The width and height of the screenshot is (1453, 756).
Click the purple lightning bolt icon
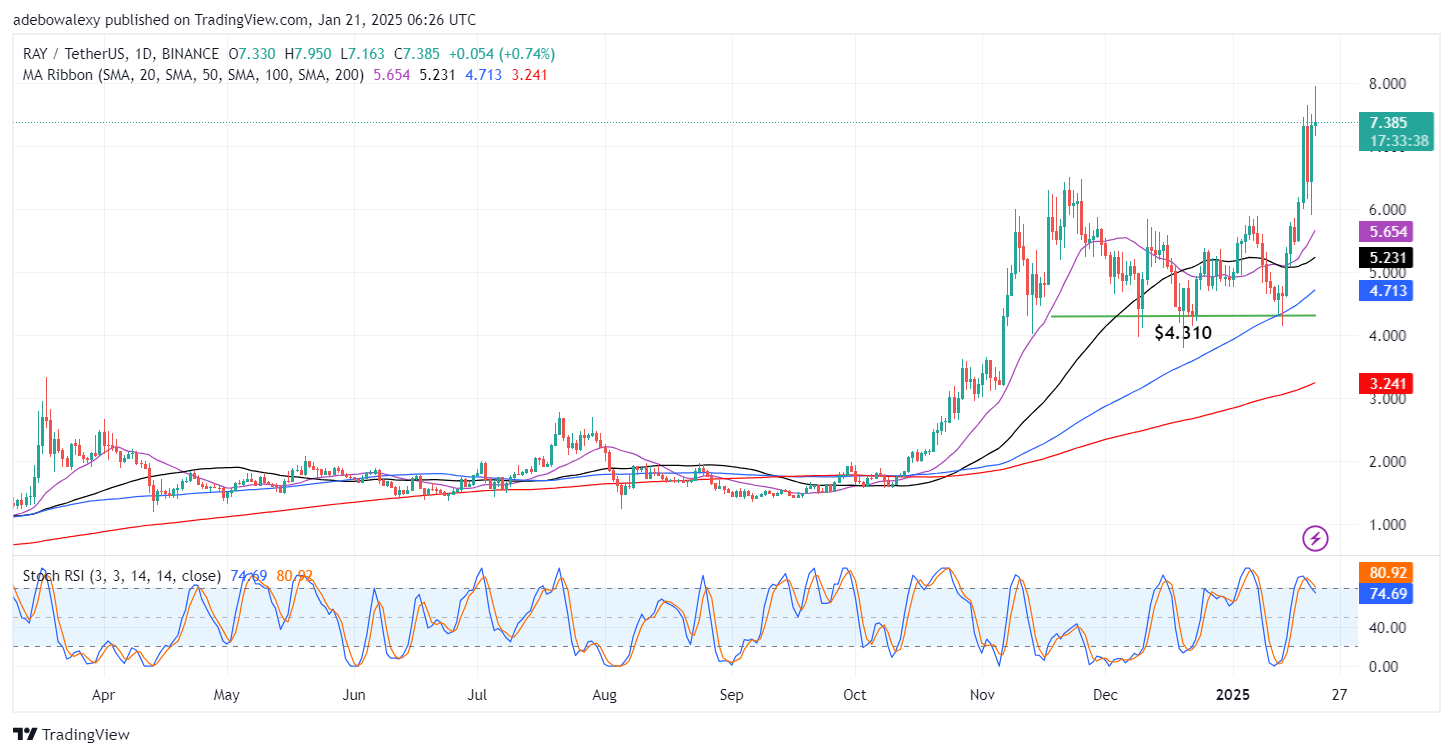point(1316,539)
